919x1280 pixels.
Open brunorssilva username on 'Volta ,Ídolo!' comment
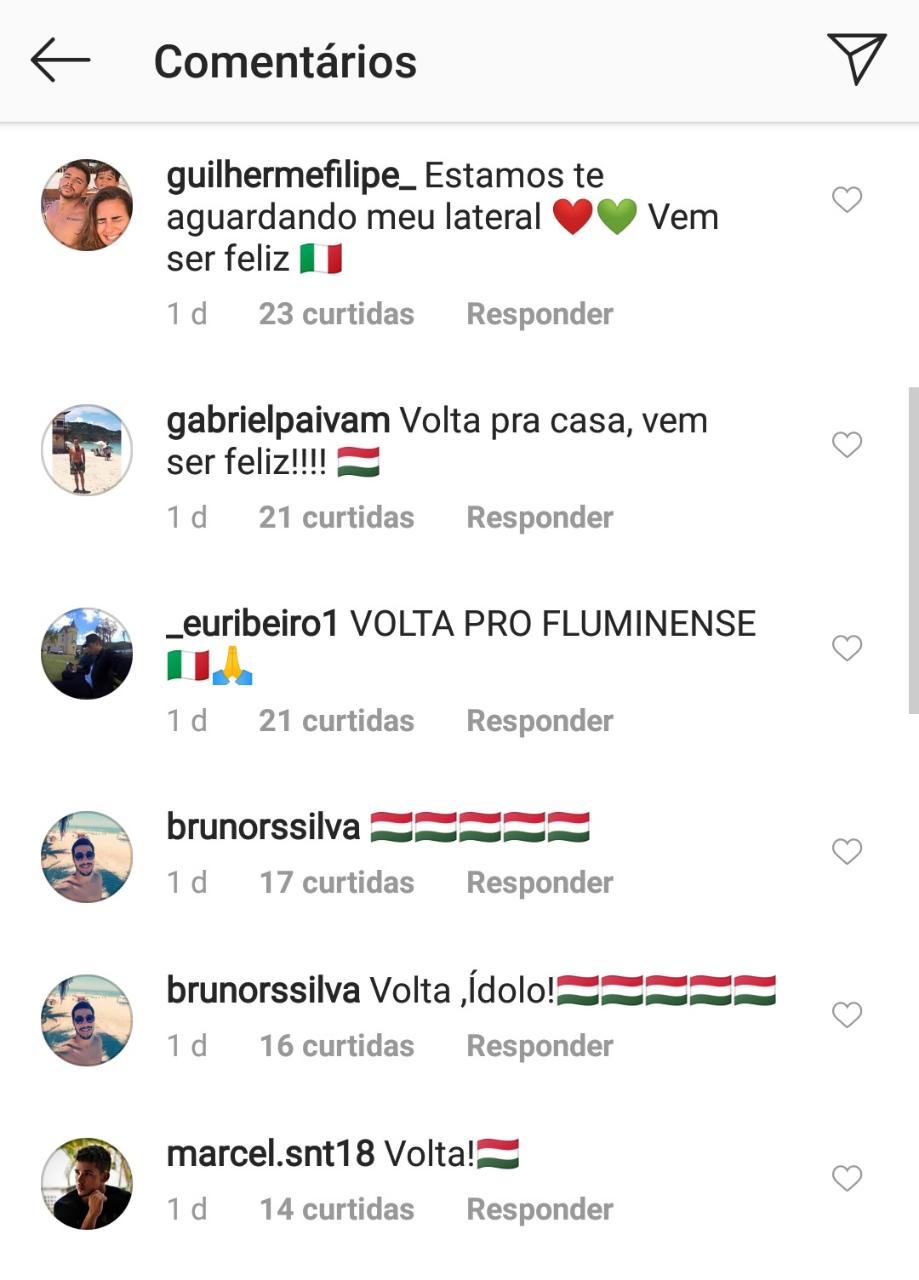[263, 991]
